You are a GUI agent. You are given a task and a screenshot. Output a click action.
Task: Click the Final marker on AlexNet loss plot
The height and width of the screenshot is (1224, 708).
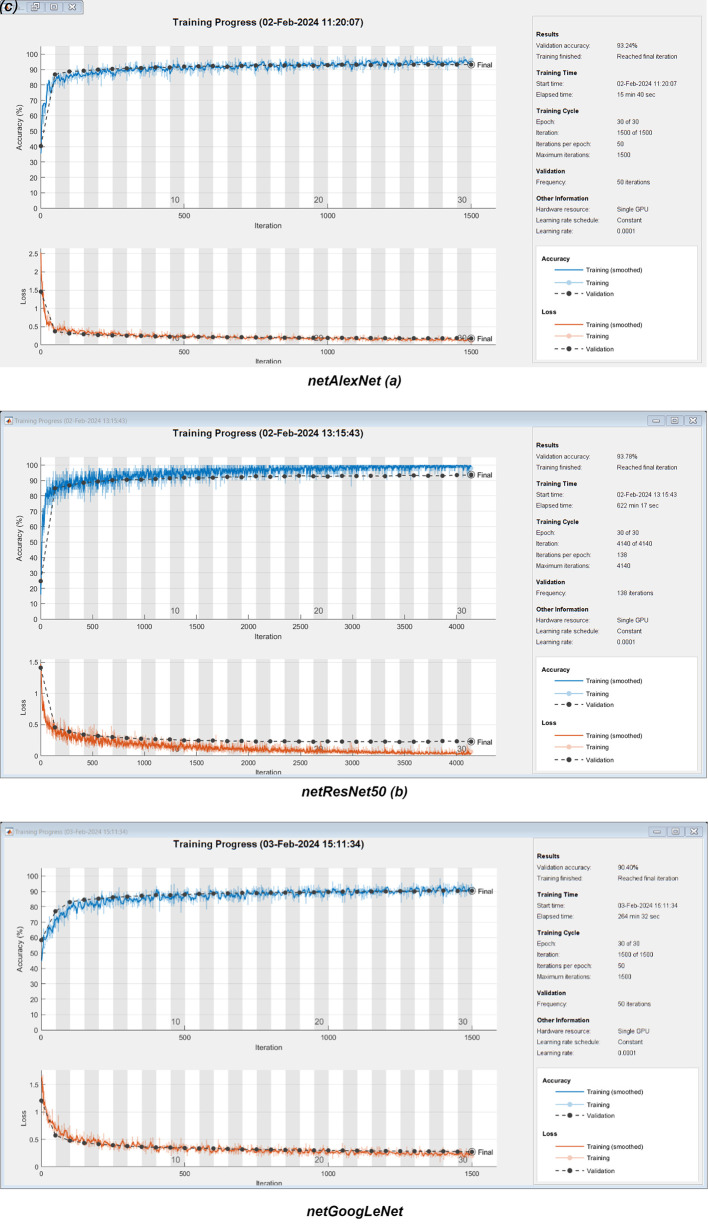coord(471,338)
